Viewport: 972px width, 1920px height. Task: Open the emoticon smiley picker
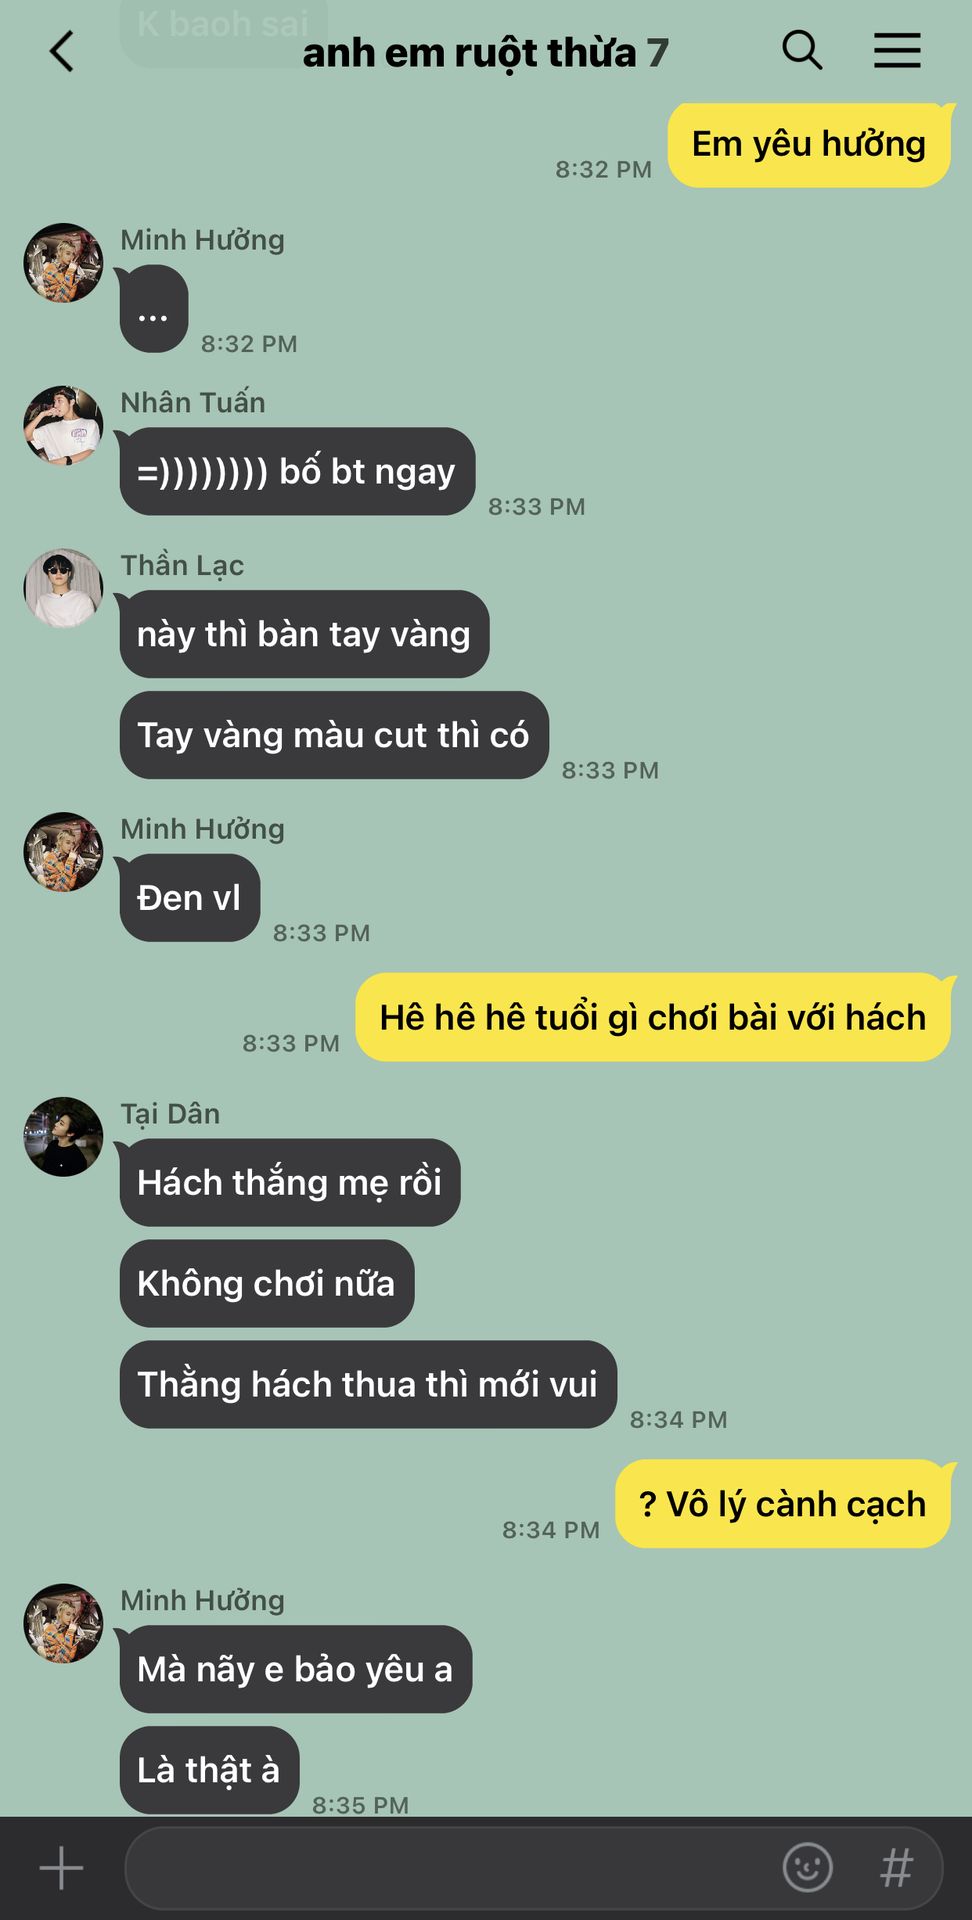click(x=807, y=1867)
